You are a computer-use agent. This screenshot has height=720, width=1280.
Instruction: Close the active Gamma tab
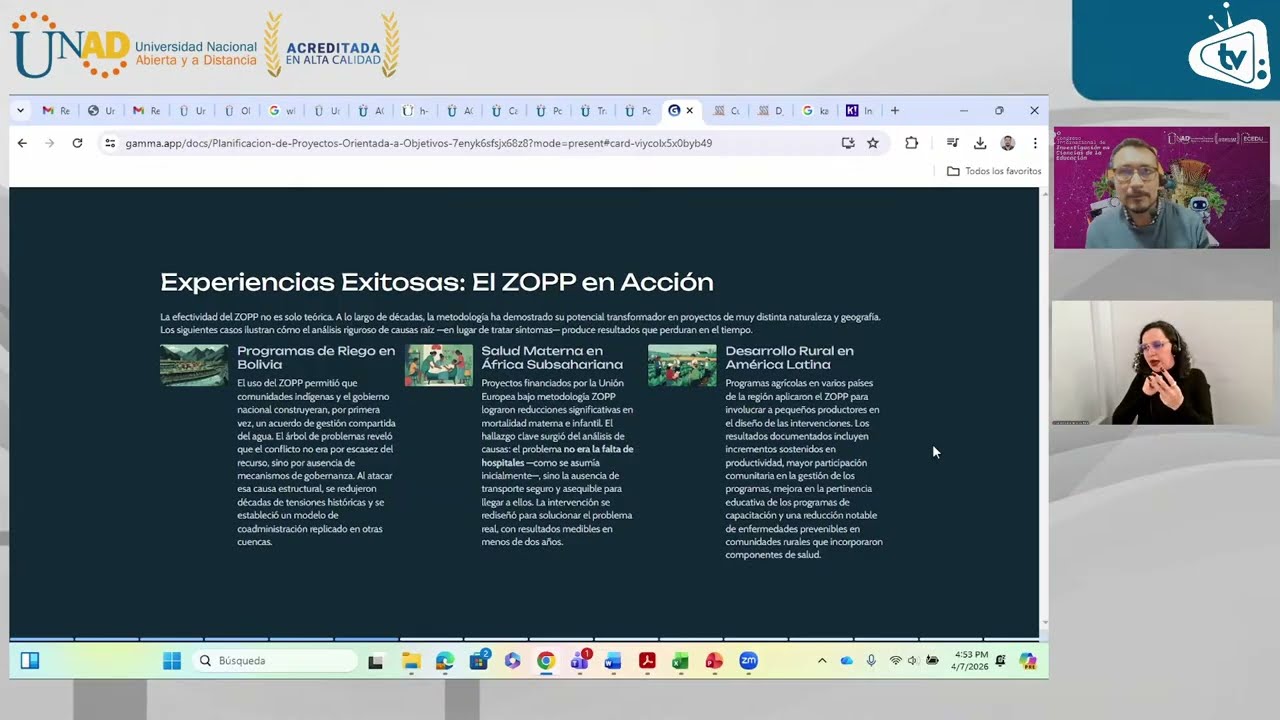689,111
